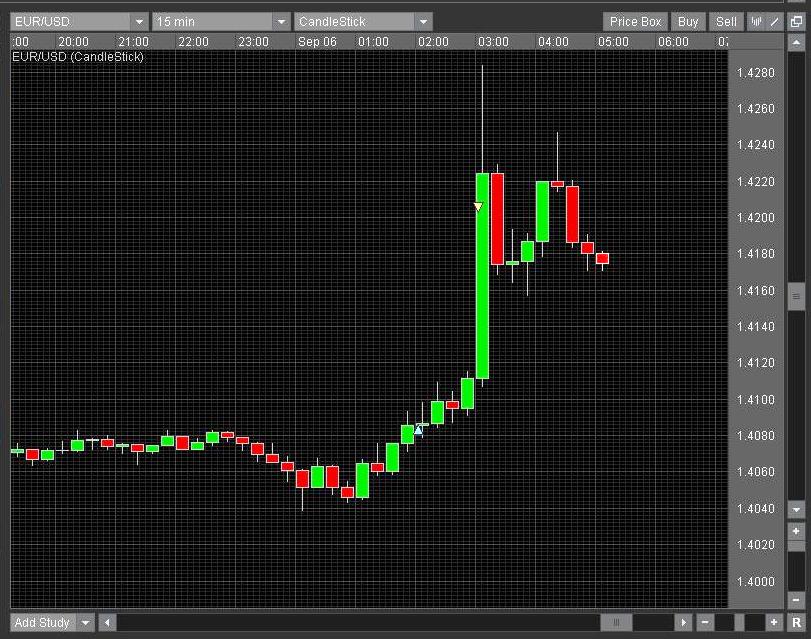Expand the 15 min timeframe dropdown
The width and height of the screenshot is (811, 639).
point(281,21)
